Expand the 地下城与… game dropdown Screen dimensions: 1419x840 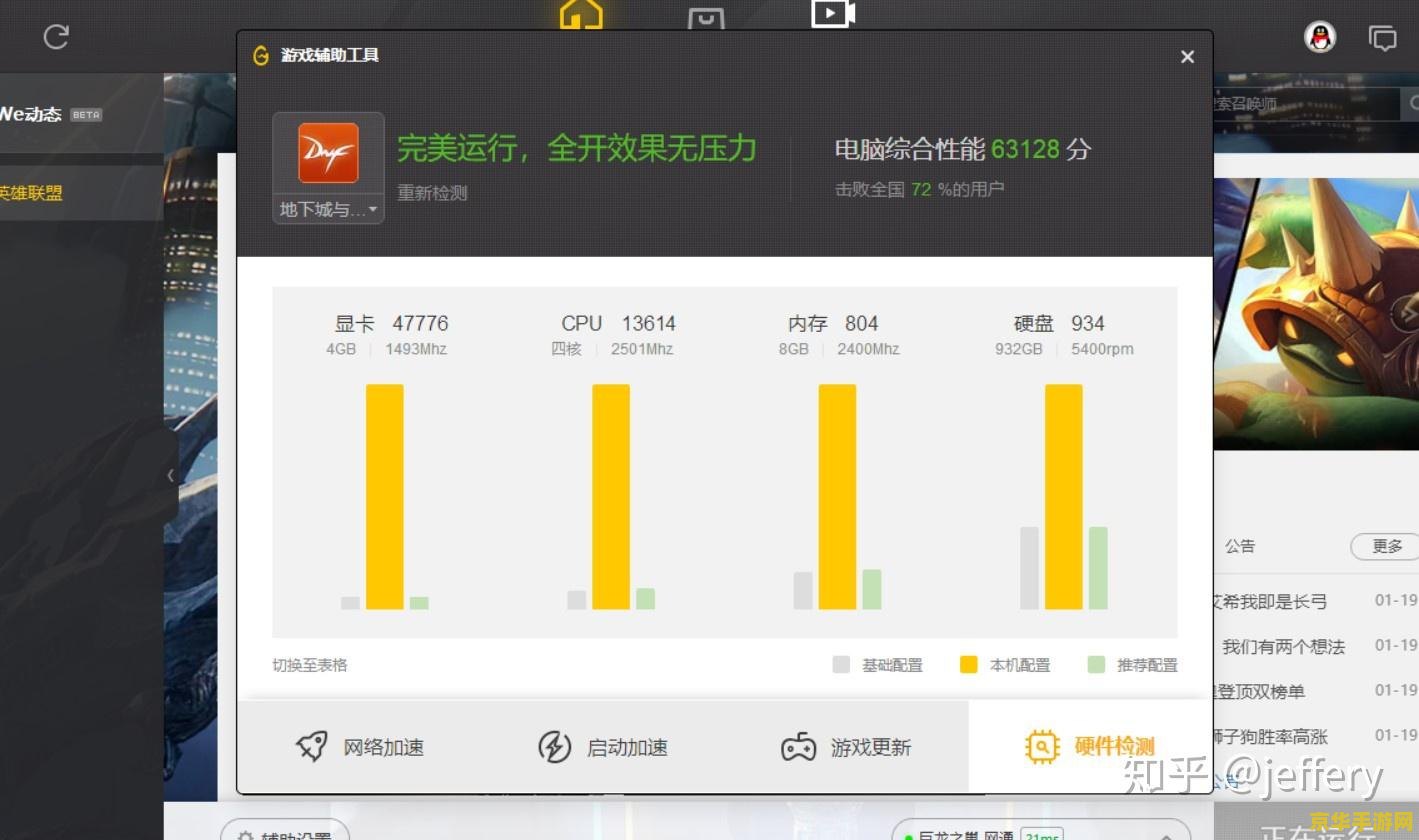click(x=328, y=209)
